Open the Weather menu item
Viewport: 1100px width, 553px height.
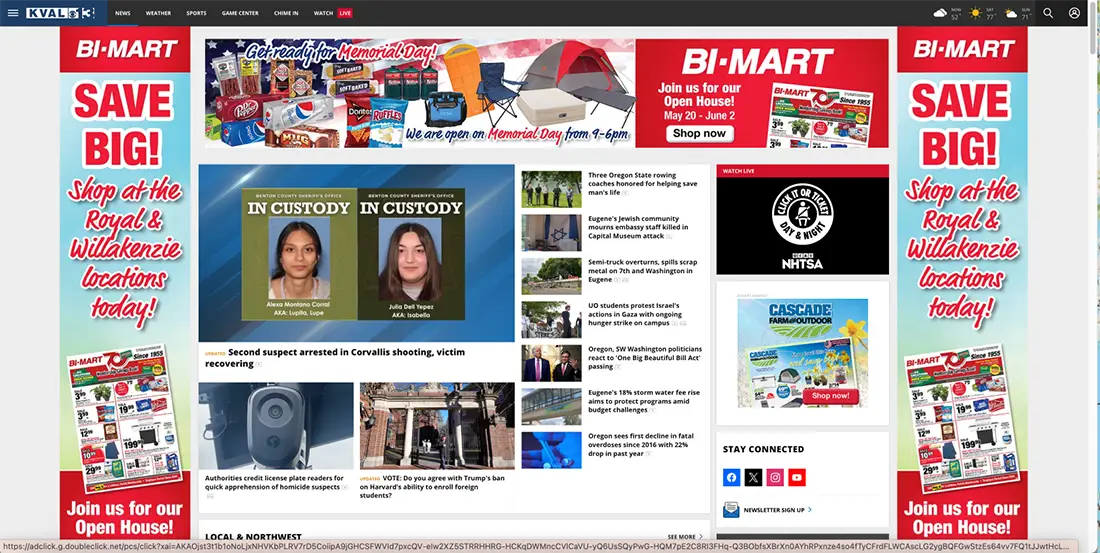[159, 13]
